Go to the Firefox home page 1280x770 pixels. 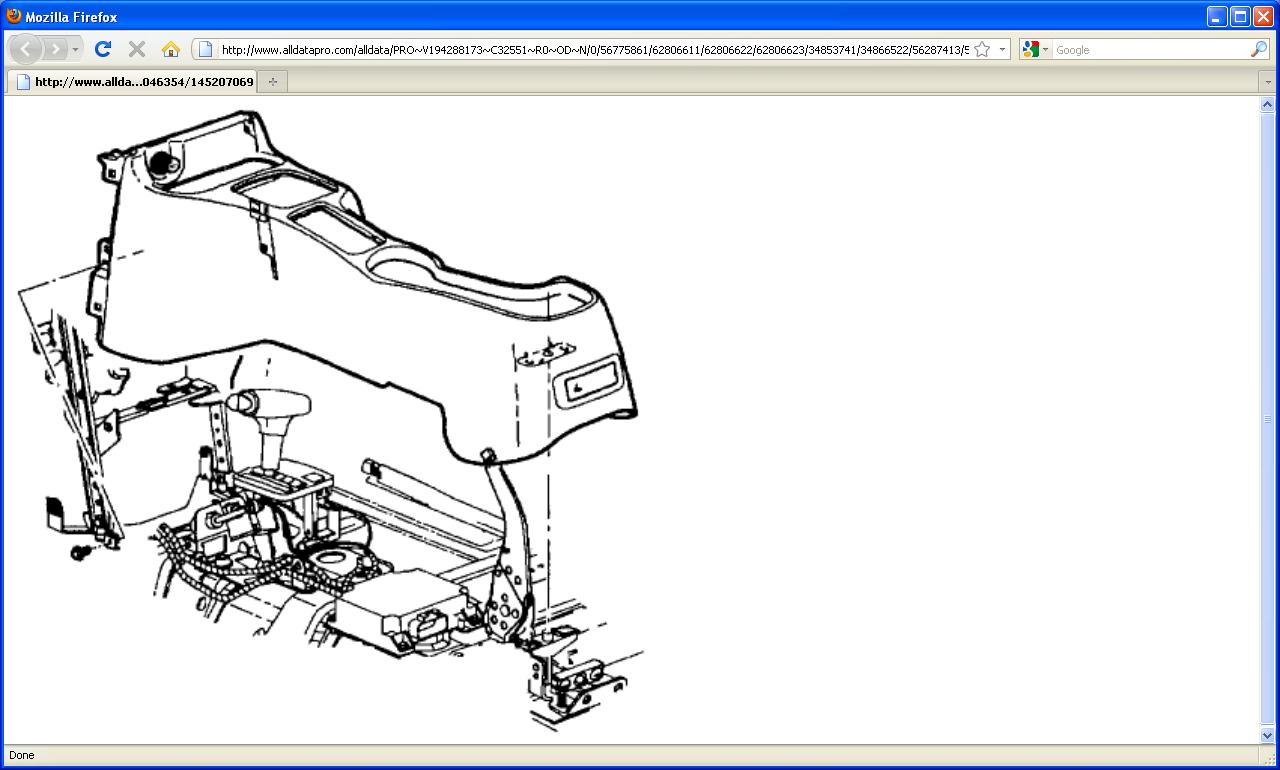coord(170,49)
